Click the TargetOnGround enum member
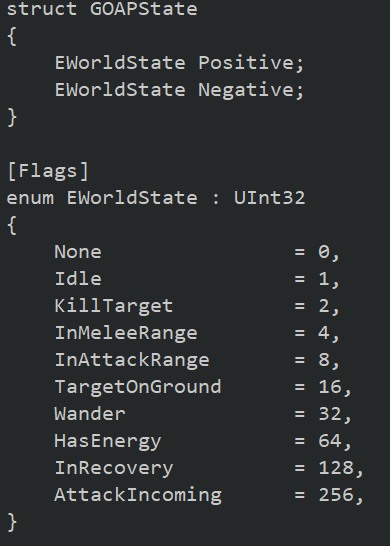Image resolution: width=390 pixels, height=546 pixels. 138,387
